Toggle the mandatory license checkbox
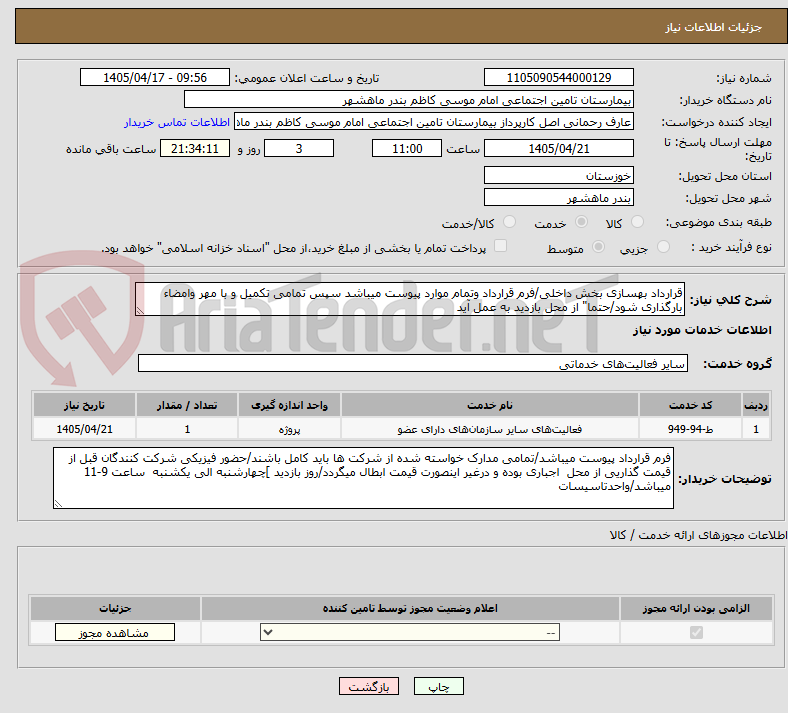The width and height of the screenshot is (788, 713). tap(697, 633)
